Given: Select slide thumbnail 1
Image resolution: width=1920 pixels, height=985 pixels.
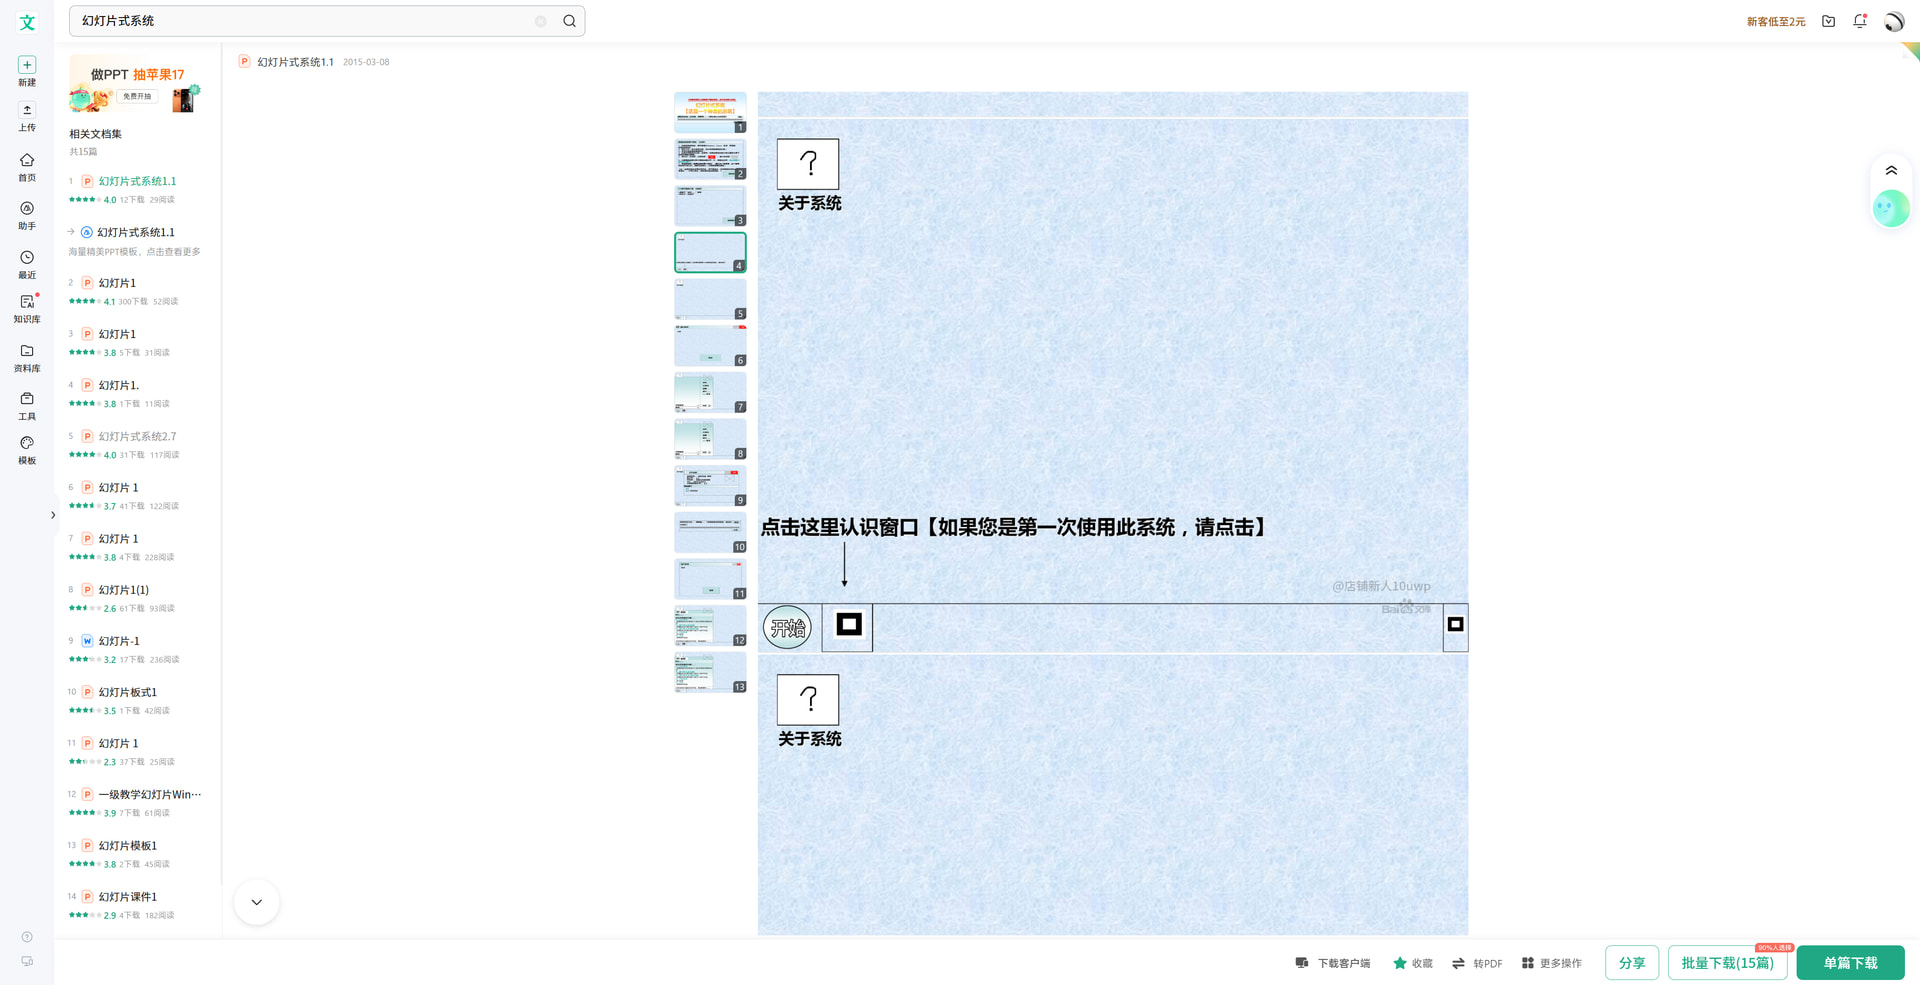Looking at the screenshot, I should (710, 112).
